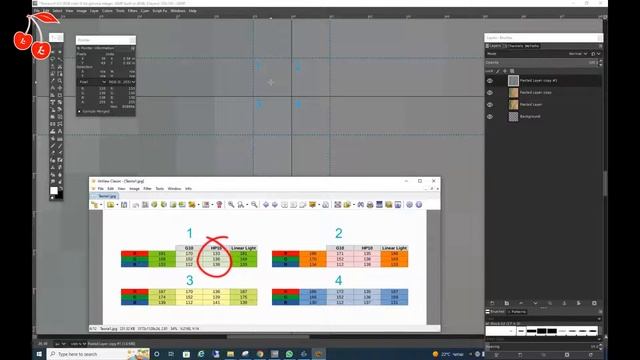
Task: Hide the Pasted Layer copy layer
Action: [490, 93]
